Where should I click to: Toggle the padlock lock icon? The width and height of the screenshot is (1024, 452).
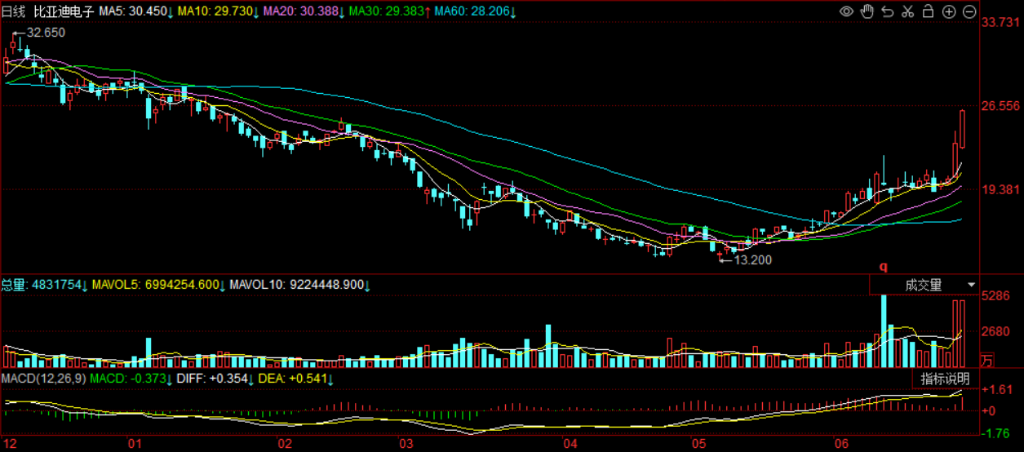(928, 11)
